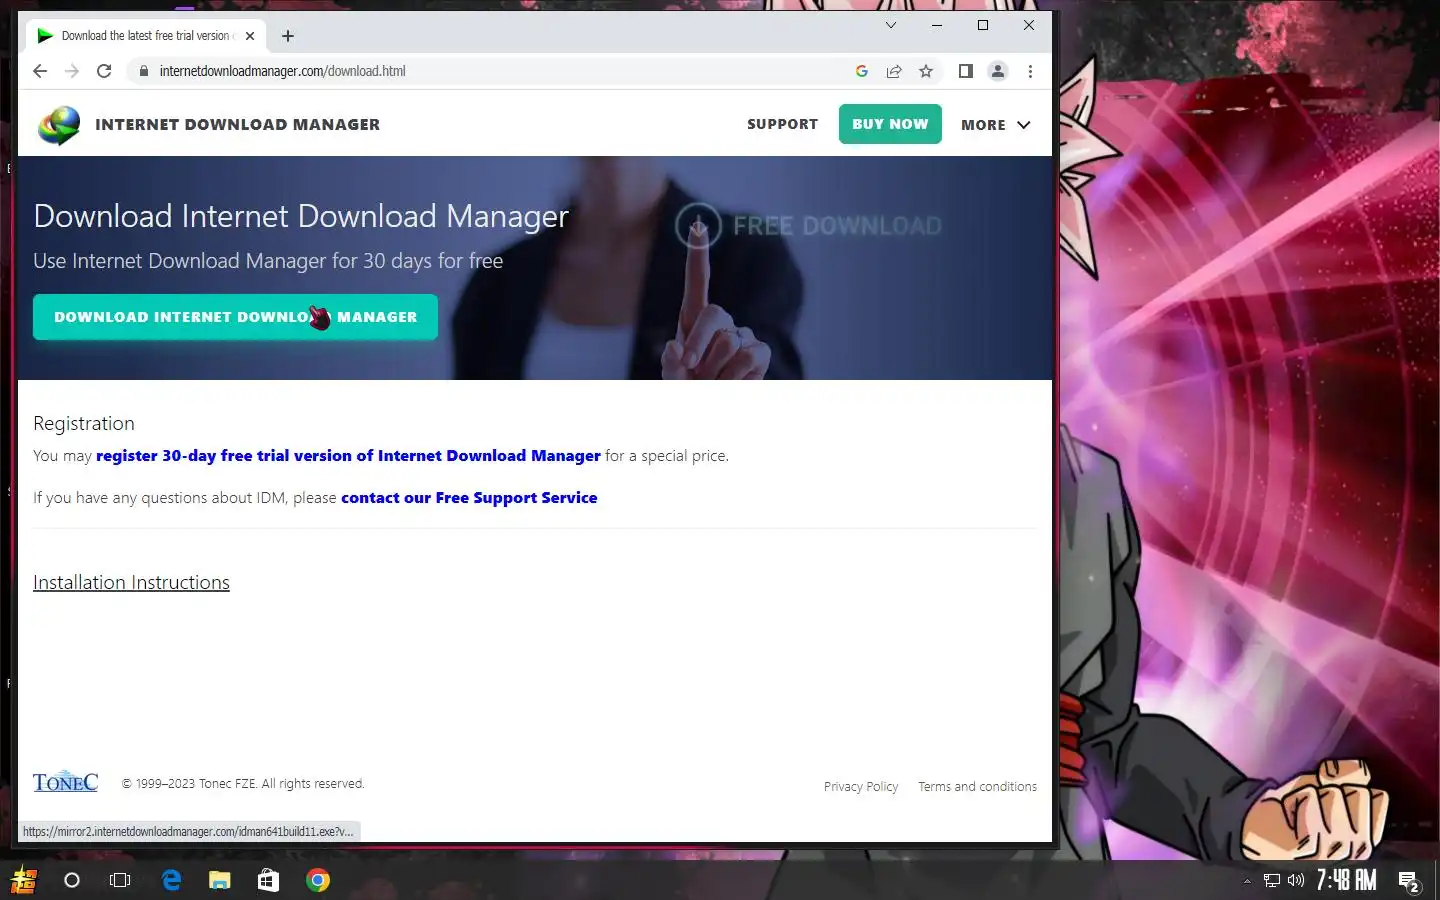This screenshot has width=1440, height=900.
Task: Click the share page icon
Action: point(894,71)
